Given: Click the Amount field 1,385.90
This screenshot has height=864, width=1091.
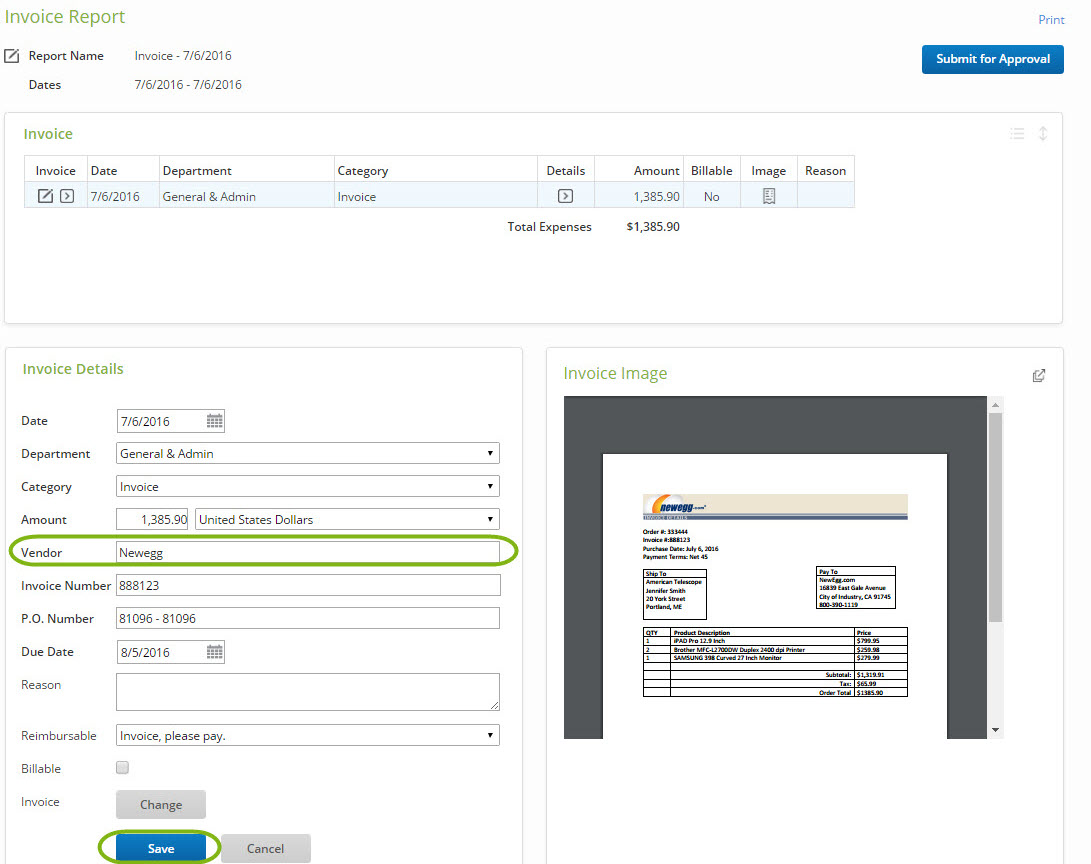Looking at the screenshot, I should (152, 520).
